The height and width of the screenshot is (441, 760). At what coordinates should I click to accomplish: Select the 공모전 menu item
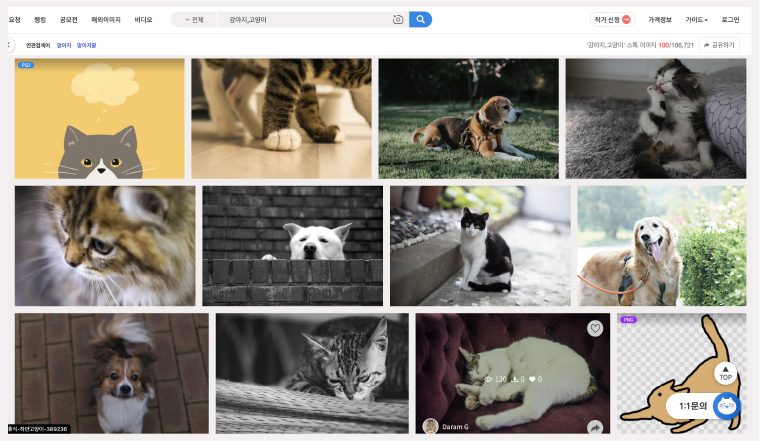pos(68,19)
